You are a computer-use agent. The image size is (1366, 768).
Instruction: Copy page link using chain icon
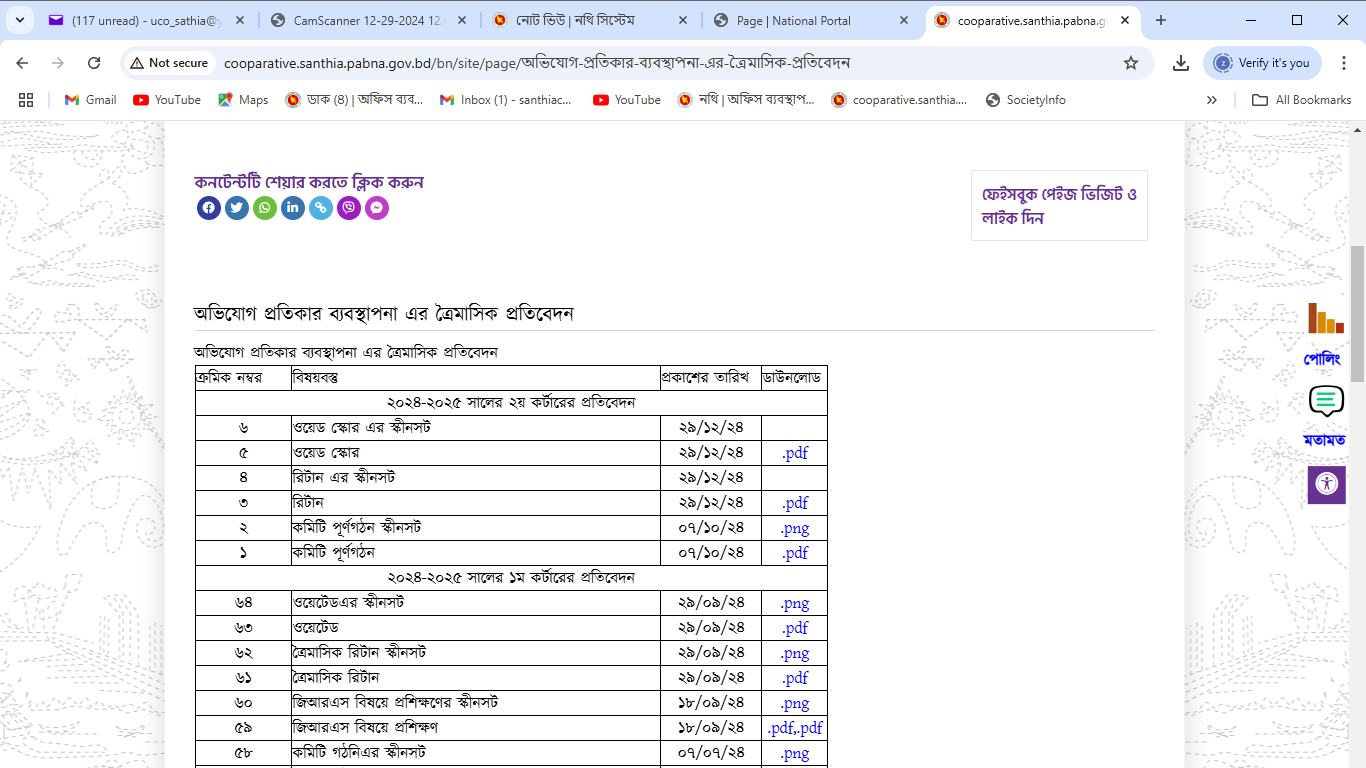[x=321, y=208]
